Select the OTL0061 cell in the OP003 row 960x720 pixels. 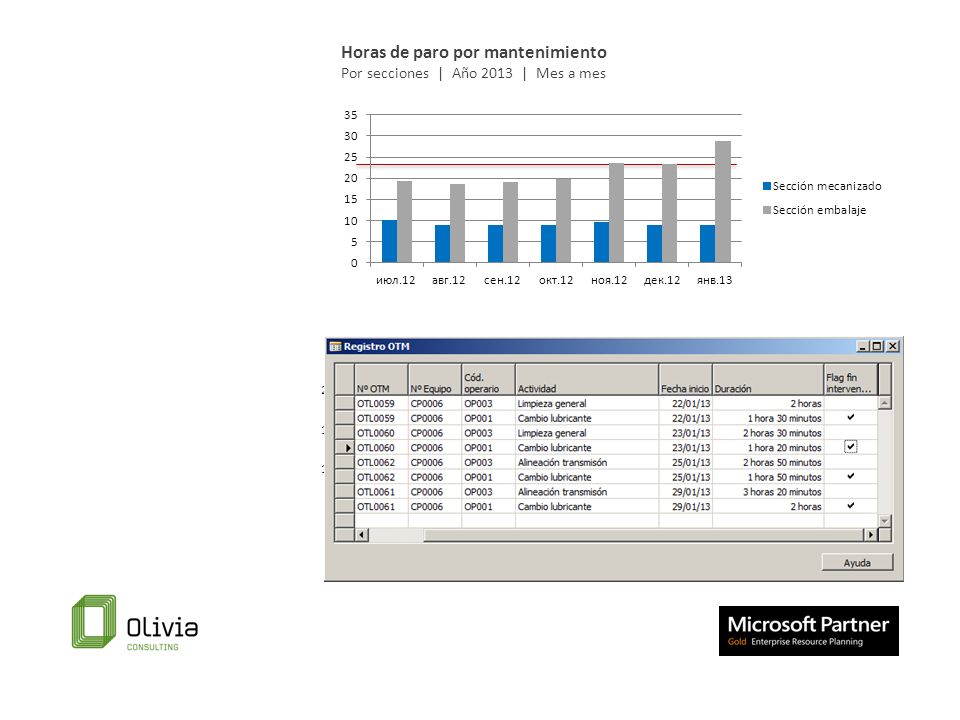[381, 492]
